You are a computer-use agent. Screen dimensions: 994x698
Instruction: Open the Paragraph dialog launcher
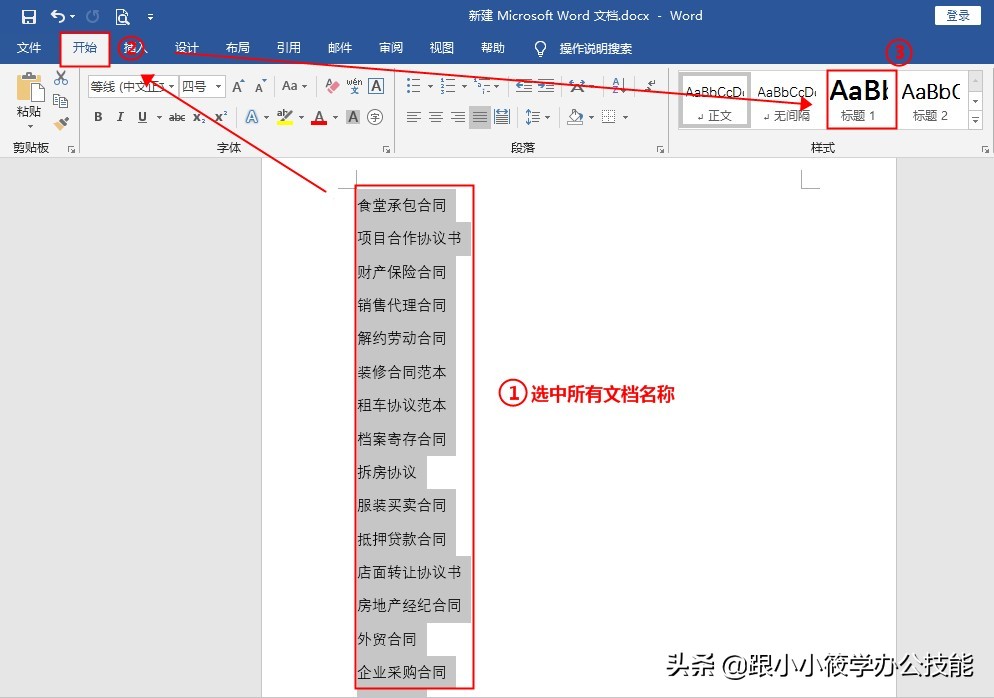click(661, 150)
